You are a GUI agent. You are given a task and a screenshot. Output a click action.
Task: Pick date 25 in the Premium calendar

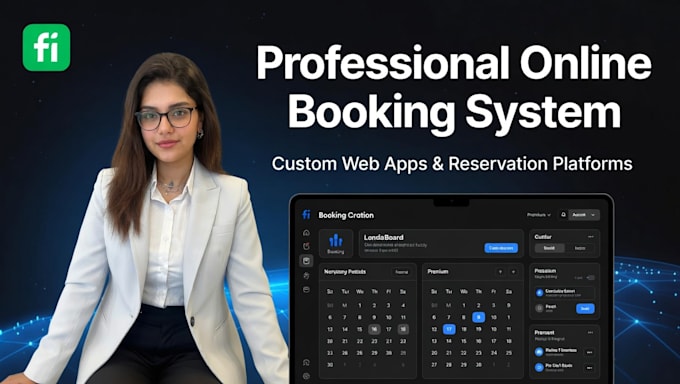click(x=509, y=353)
